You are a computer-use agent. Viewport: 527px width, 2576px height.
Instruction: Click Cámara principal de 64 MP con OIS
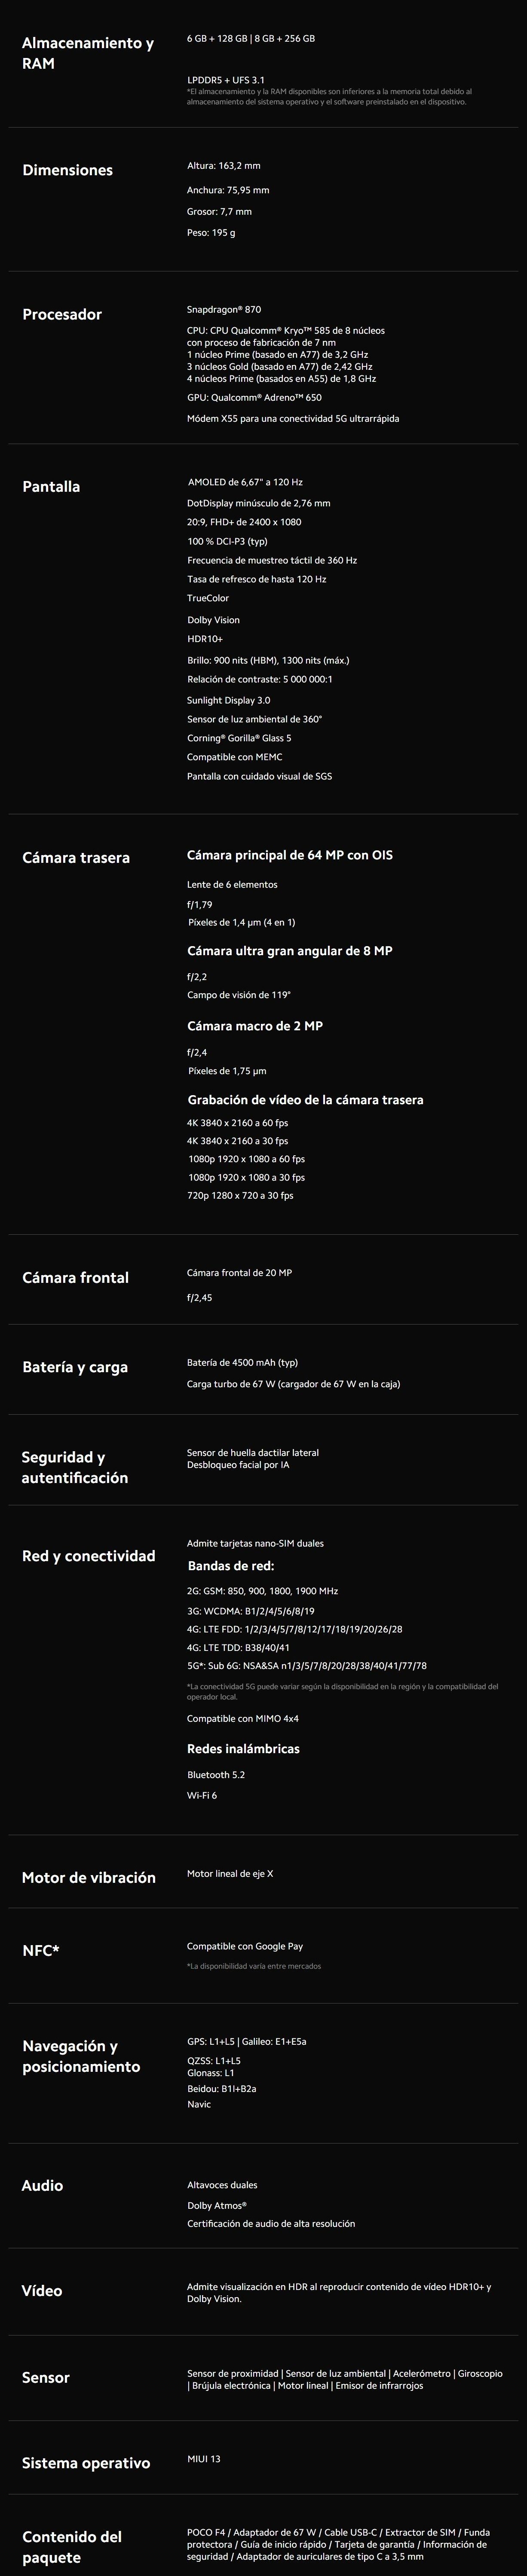pyautogui.click(x=290, y=855)
